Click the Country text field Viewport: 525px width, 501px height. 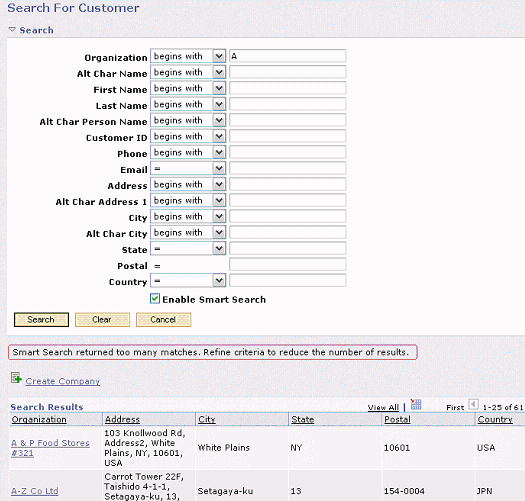288,281
